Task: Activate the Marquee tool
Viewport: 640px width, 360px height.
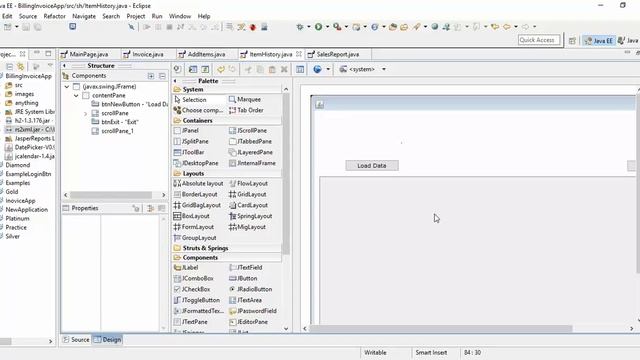Action: pyautogui.click(x=245, y=100)
